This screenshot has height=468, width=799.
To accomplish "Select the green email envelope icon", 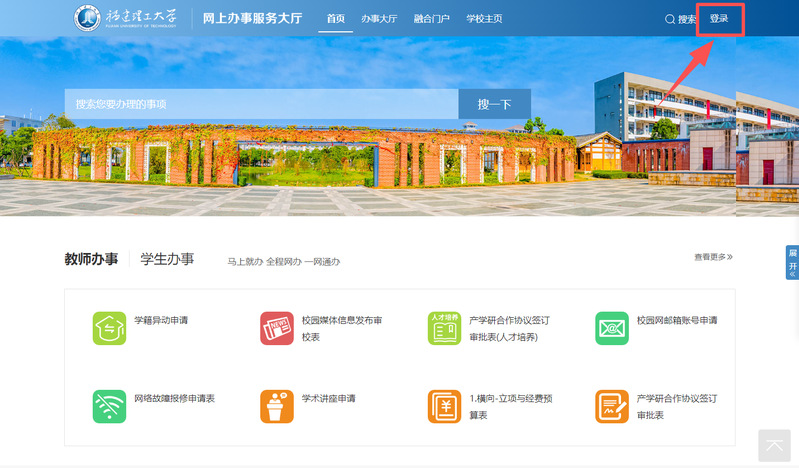I will point(612,328).
